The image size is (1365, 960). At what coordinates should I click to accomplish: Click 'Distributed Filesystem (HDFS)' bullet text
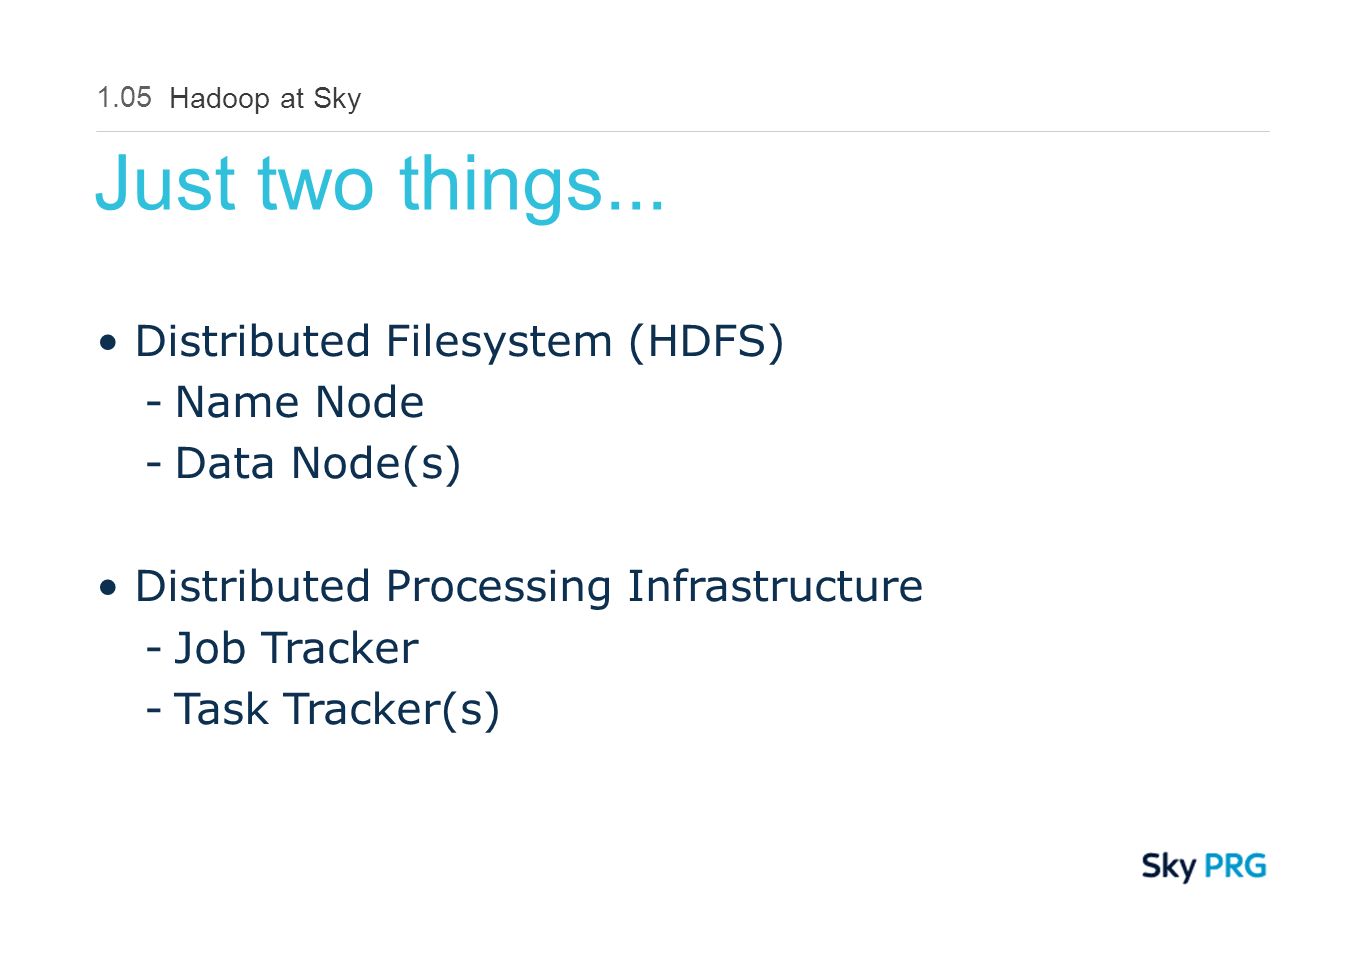(459, 342)
